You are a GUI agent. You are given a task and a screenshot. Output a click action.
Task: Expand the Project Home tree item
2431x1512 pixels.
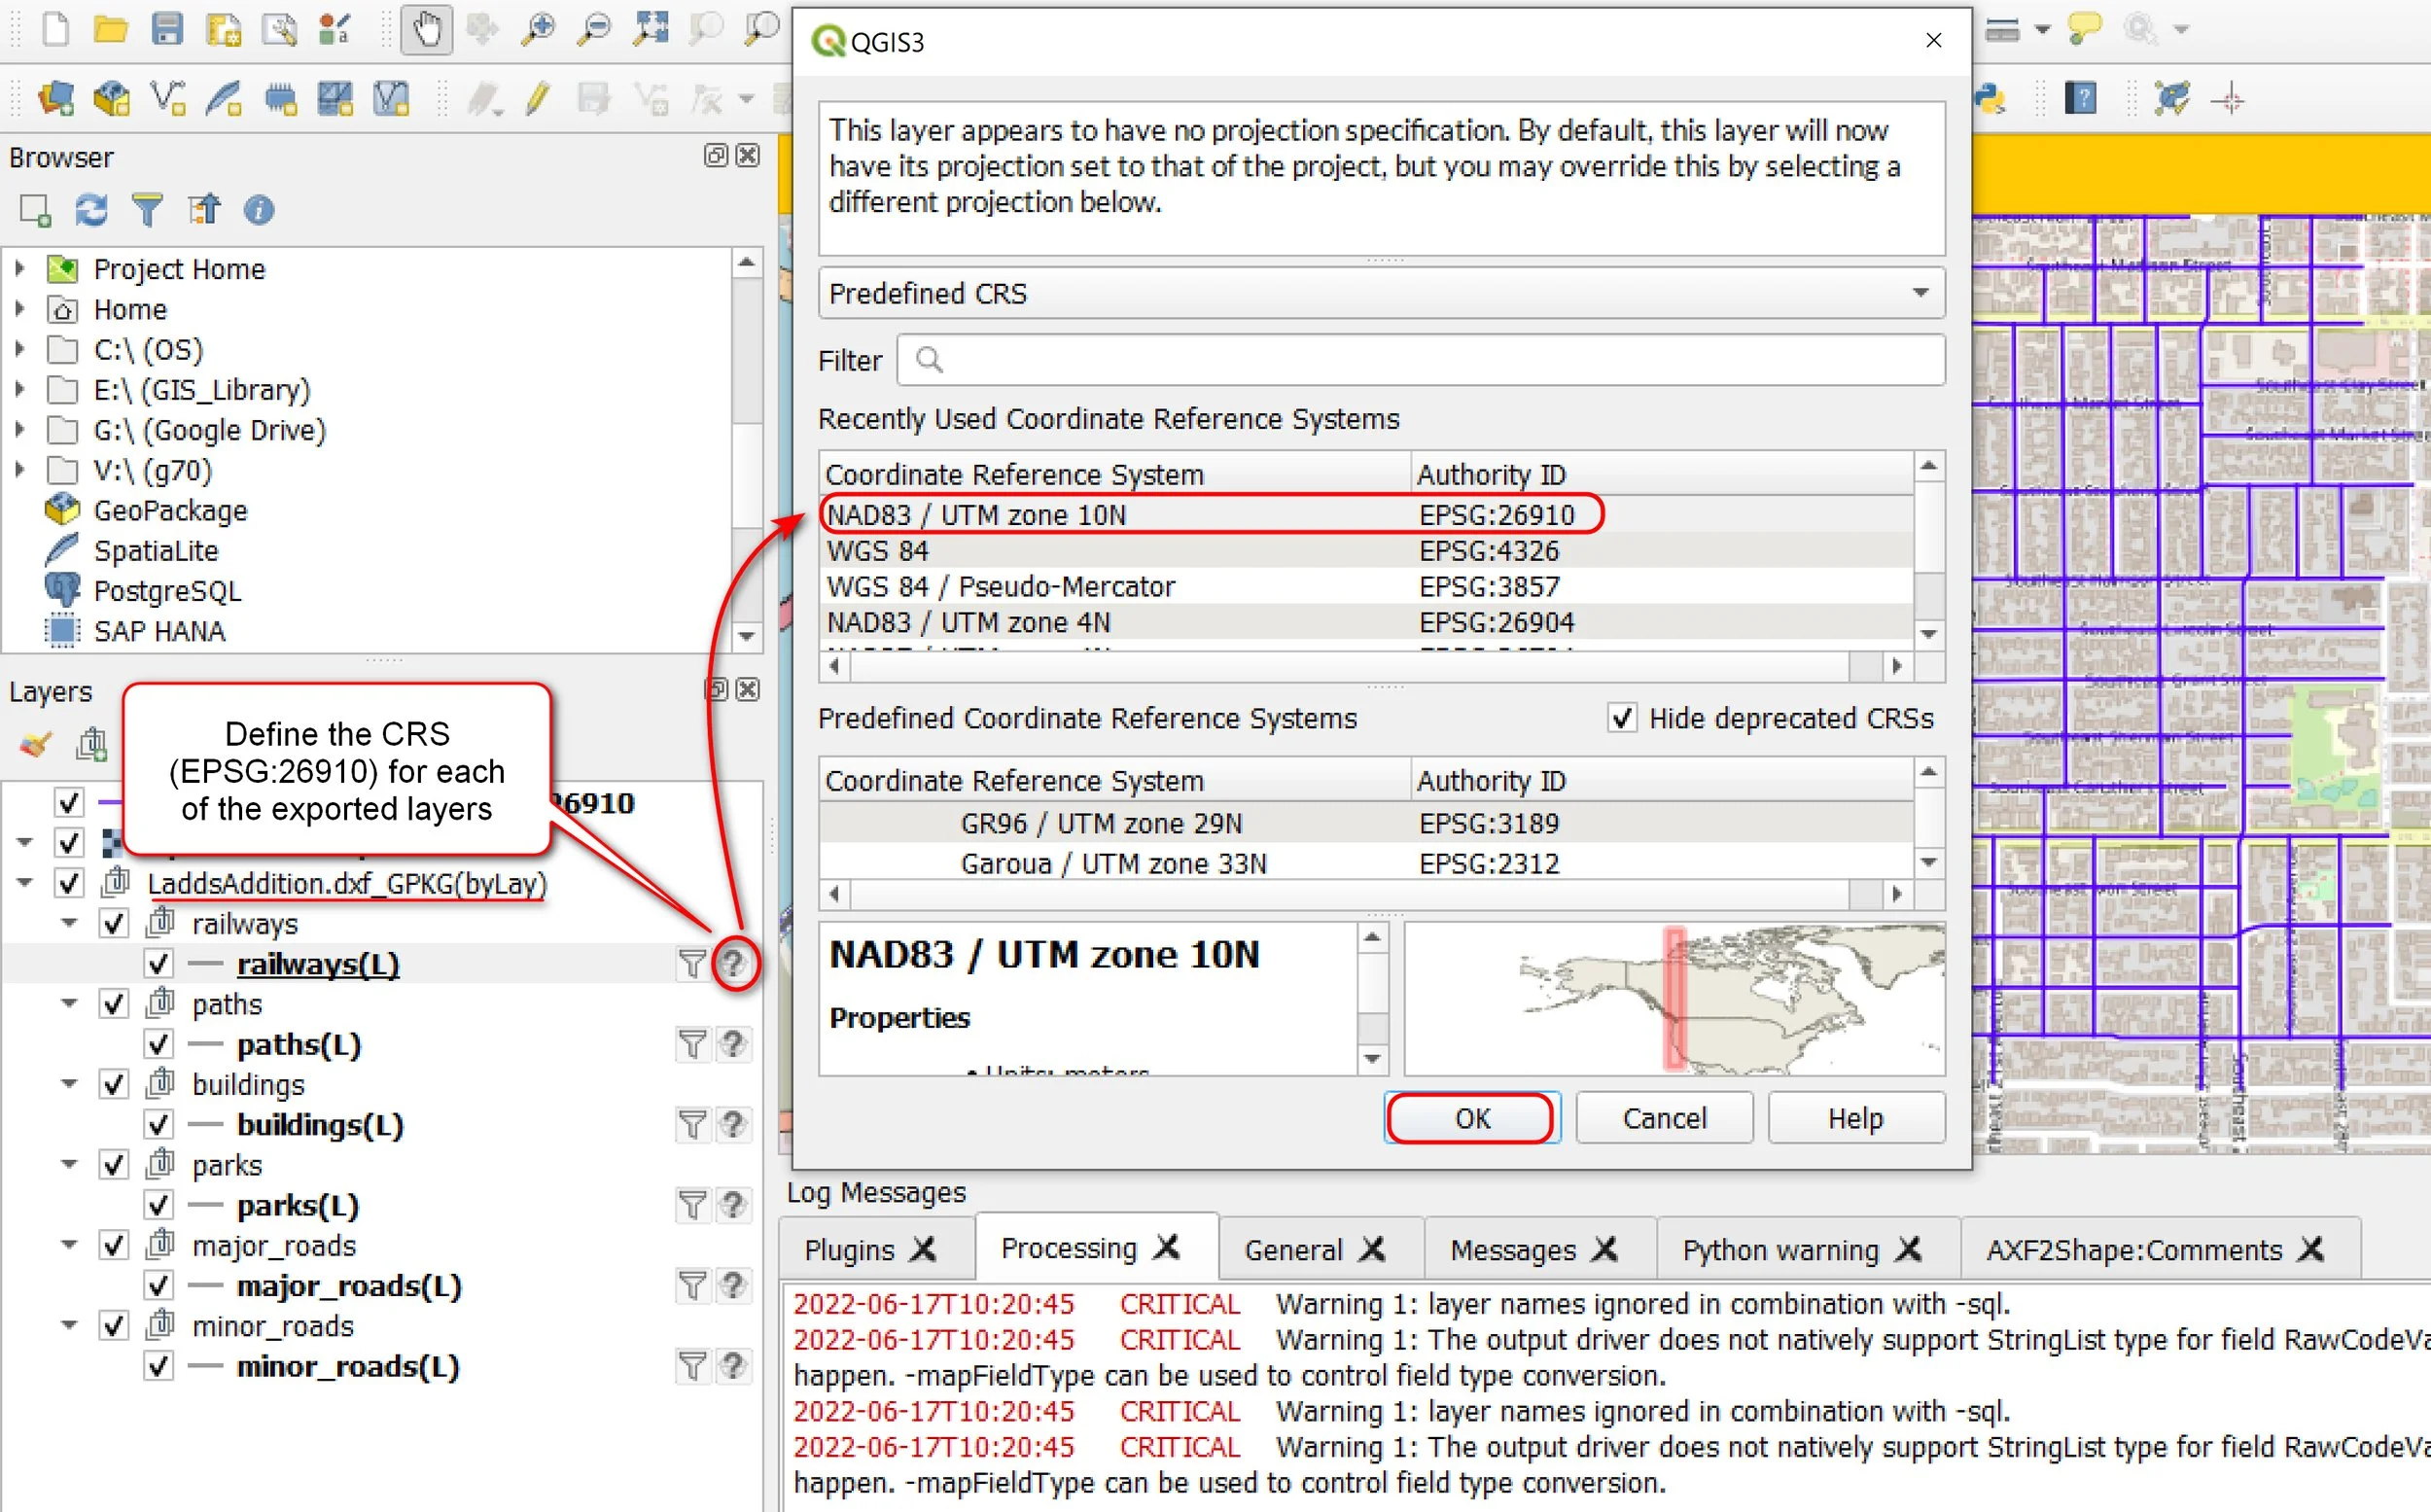pos(18,268)
